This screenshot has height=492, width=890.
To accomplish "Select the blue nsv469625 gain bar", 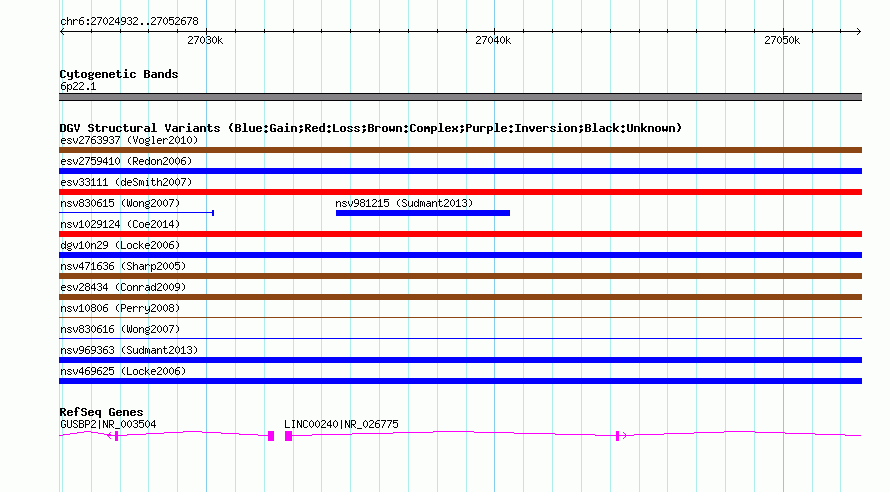I will click(x=460, y=381).
